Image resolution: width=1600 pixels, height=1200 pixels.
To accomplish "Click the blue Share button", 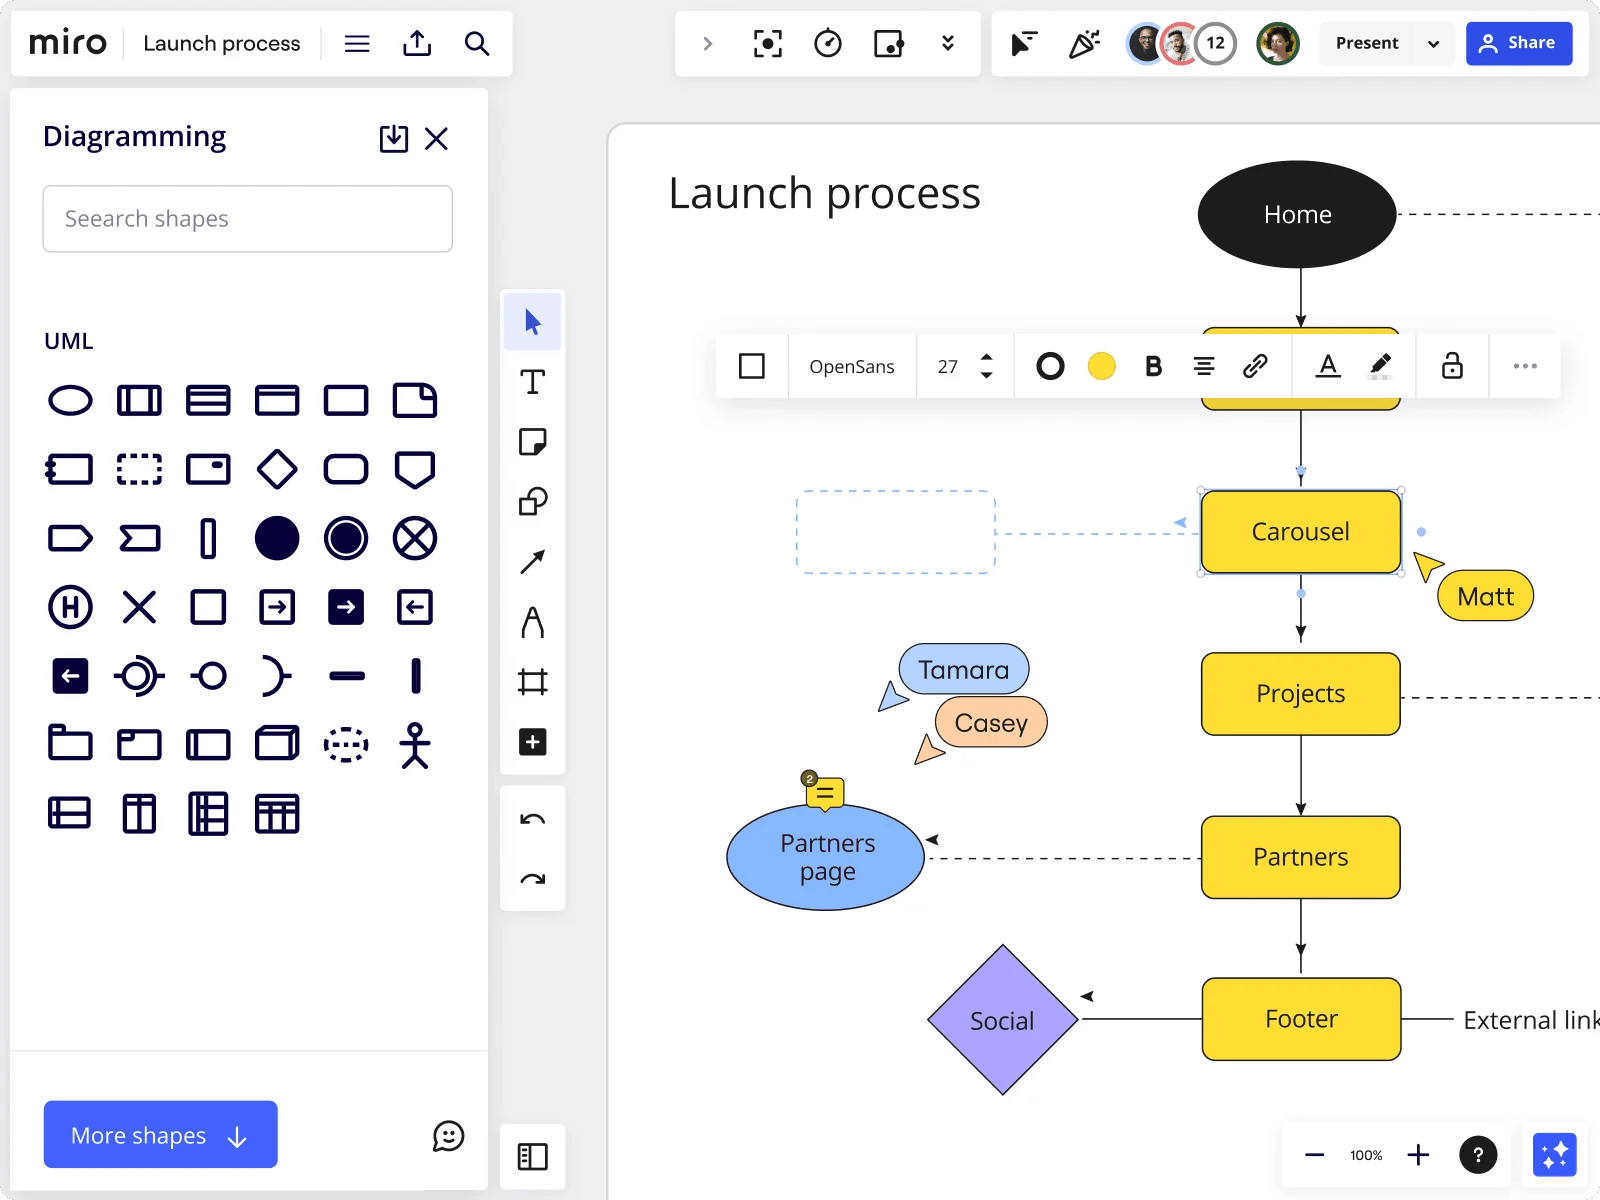I will pyautogui.click(x=1518, y=44).
